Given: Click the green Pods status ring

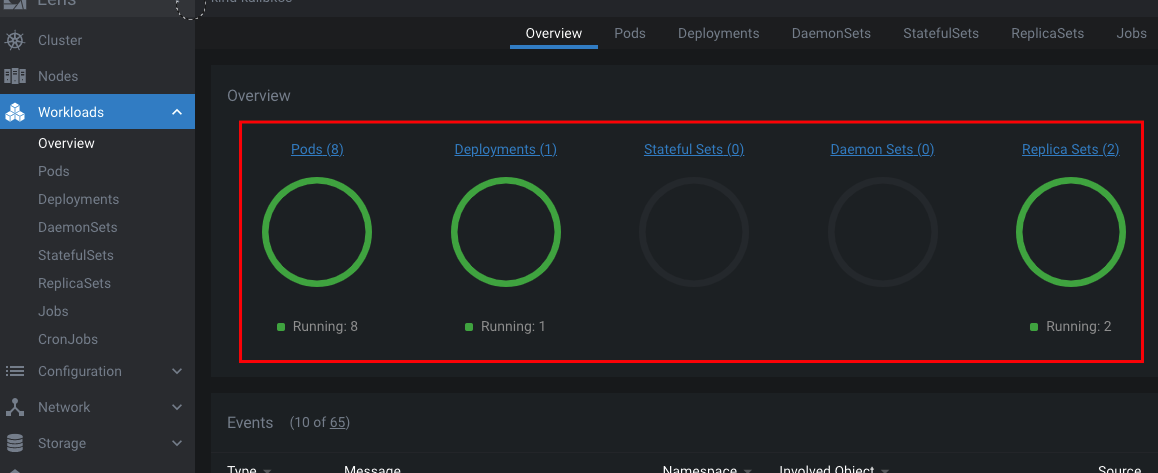Looking at the screenshot, I should click(x=317, y=232).
